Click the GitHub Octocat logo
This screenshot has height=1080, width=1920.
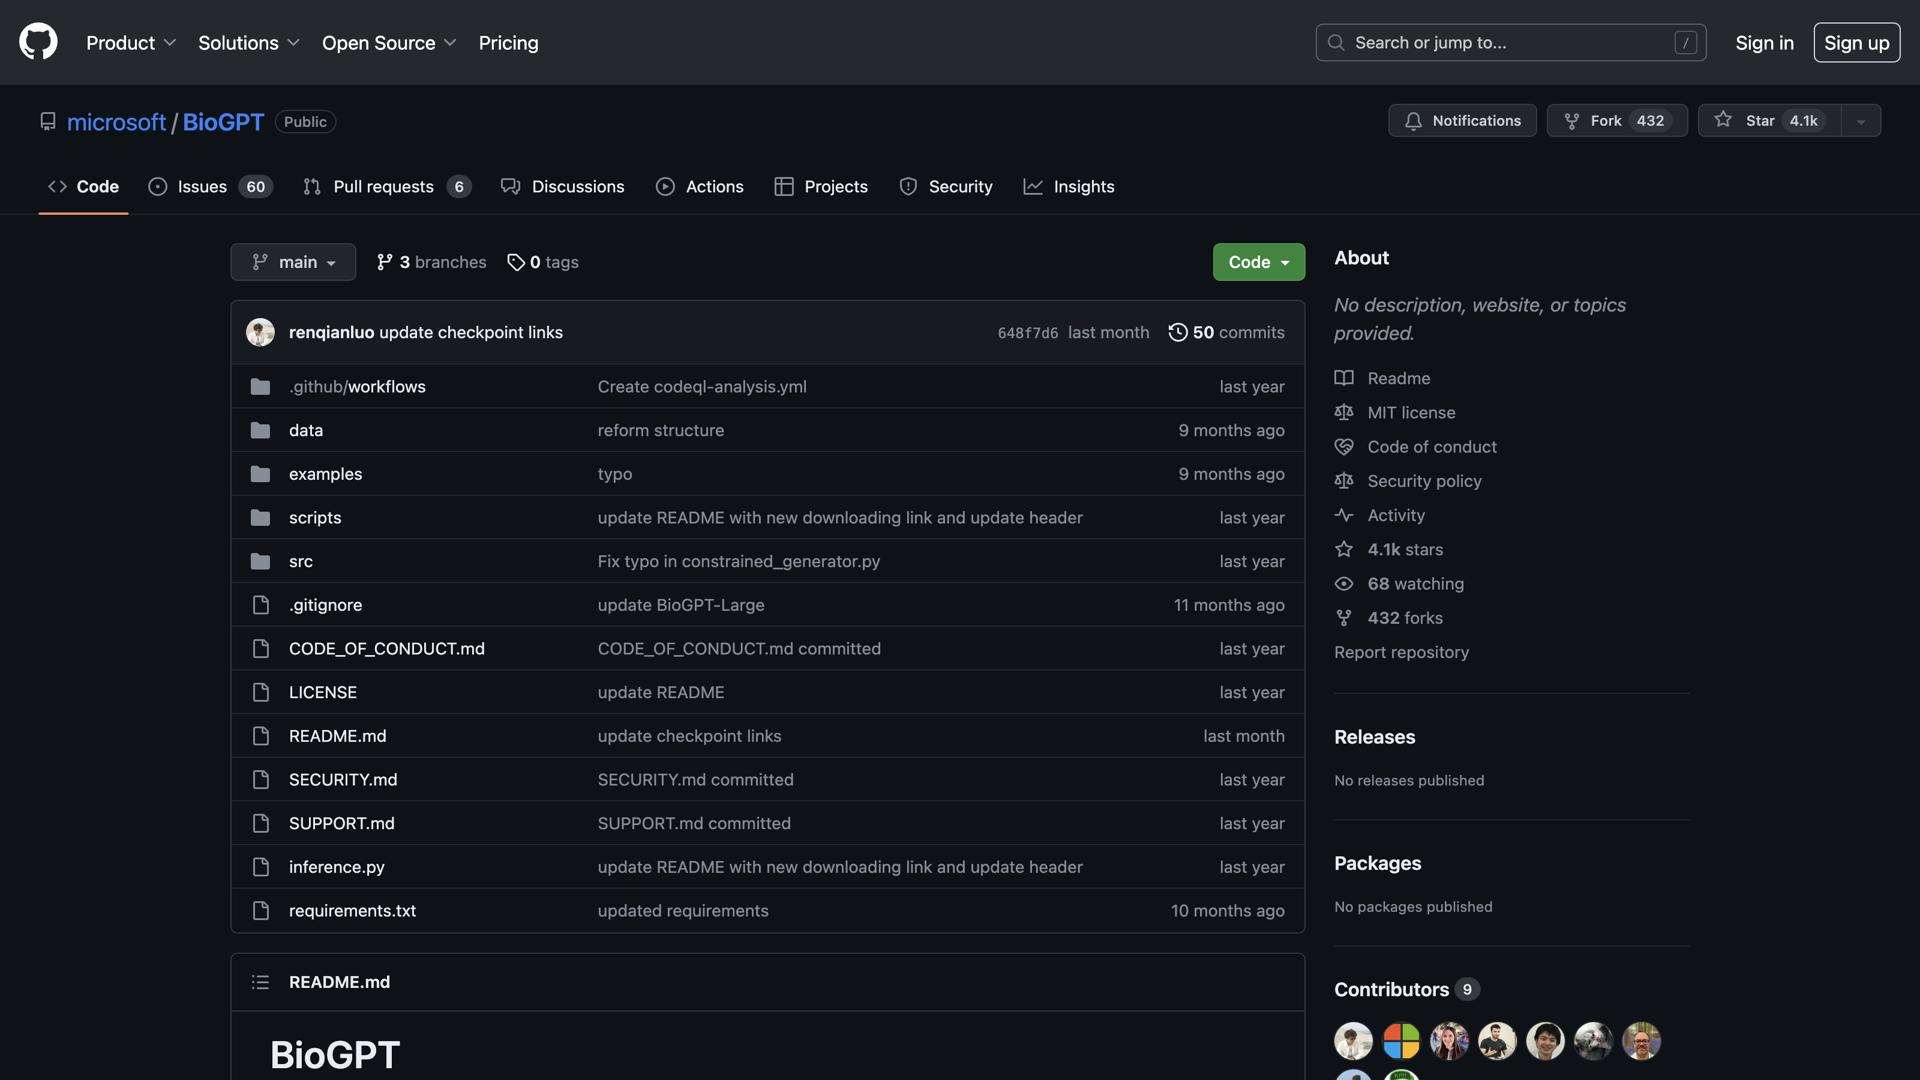(x=38, y=42)
